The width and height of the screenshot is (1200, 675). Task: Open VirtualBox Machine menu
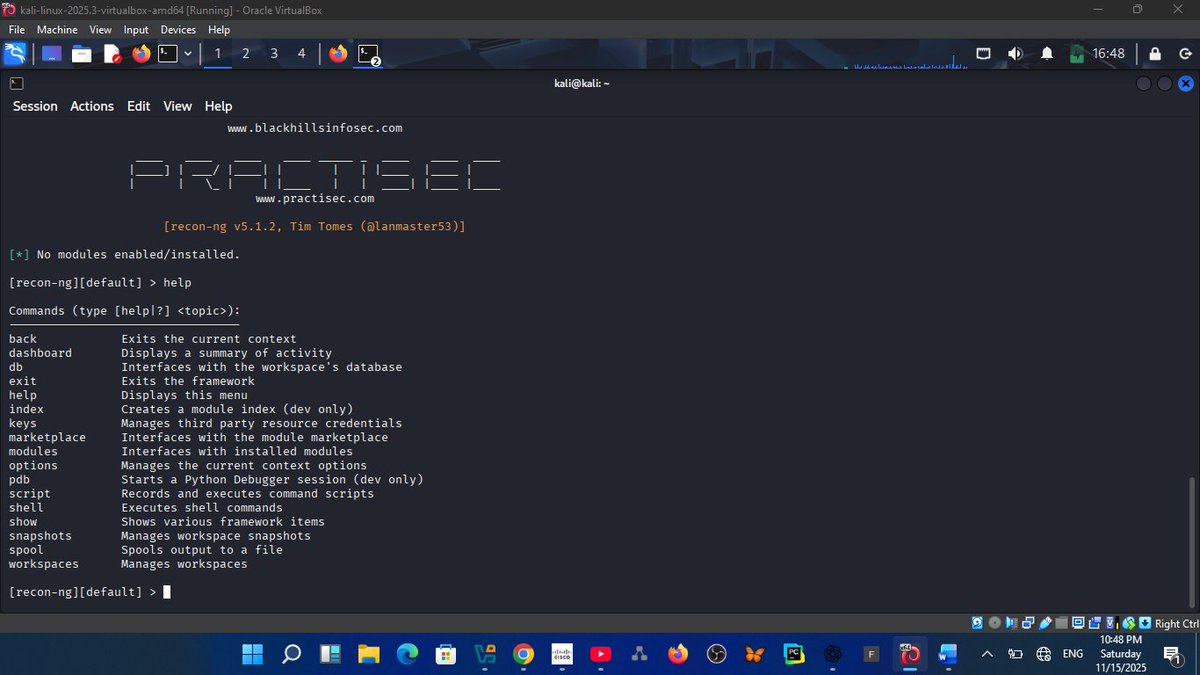[57, 30]
